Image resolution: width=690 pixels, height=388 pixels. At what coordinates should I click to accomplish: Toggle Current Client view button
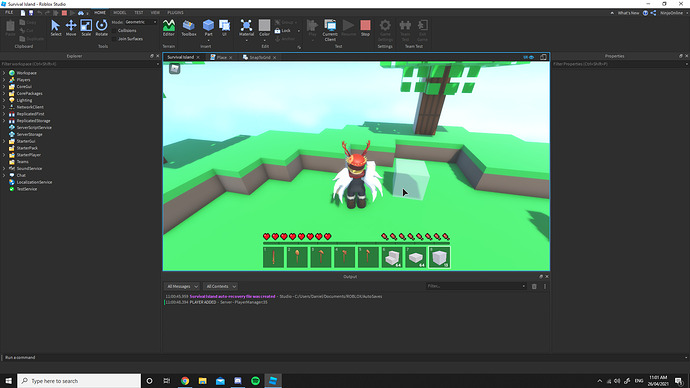click(330, 30)
